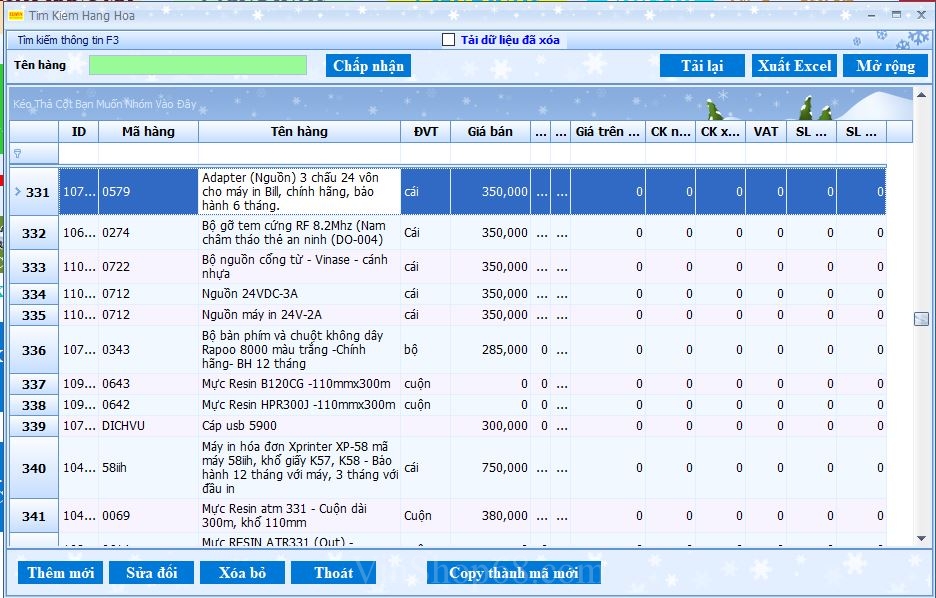Click the Thêm mới button

(61, 573)
